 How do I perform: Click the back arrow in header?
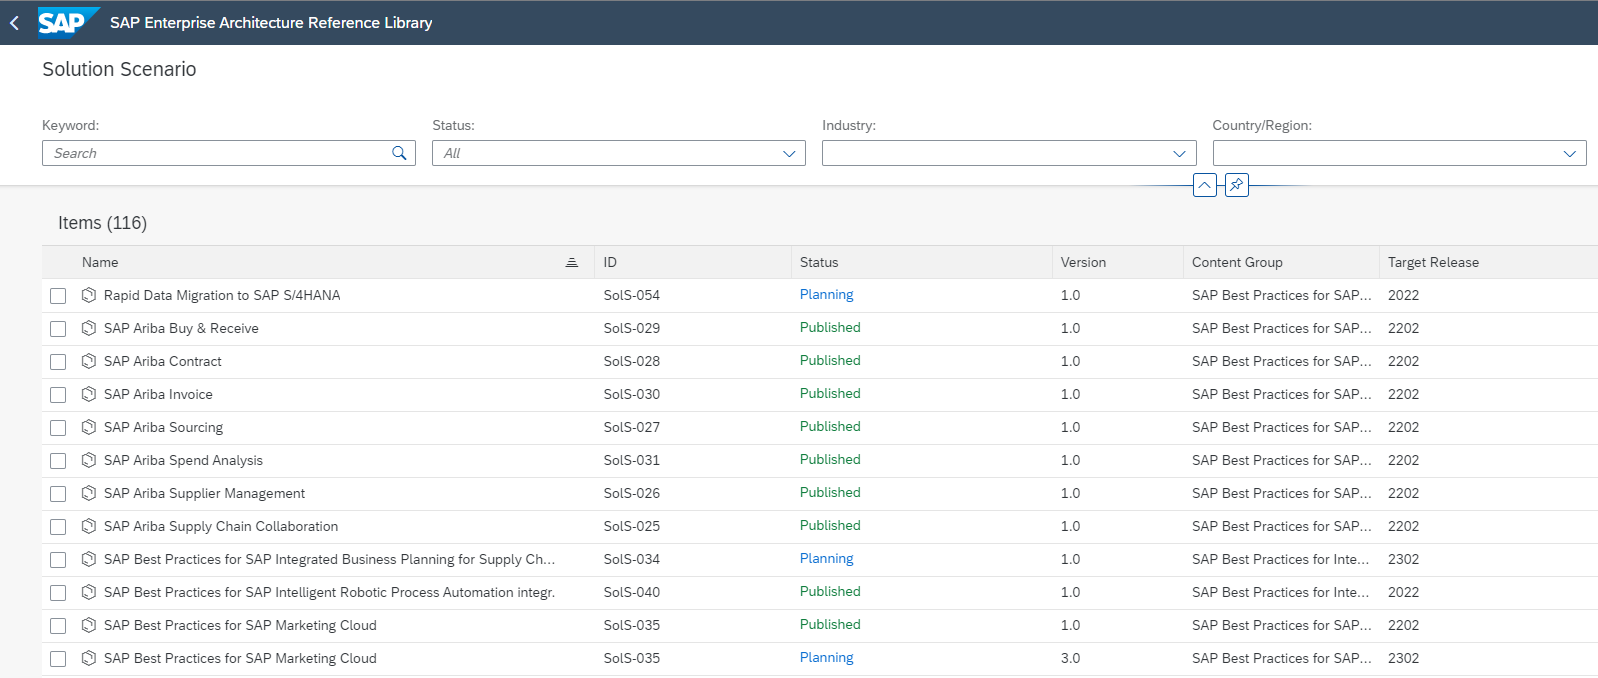tap(15, 22)
